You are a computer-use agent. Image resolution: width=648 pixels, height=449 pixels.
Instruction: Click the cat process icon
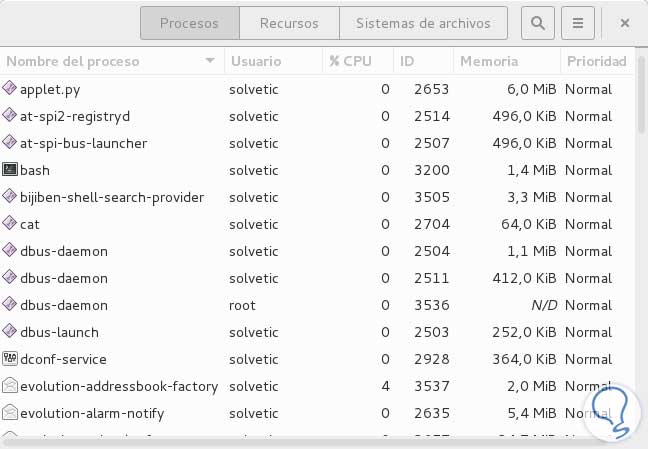tap(10, 224)
